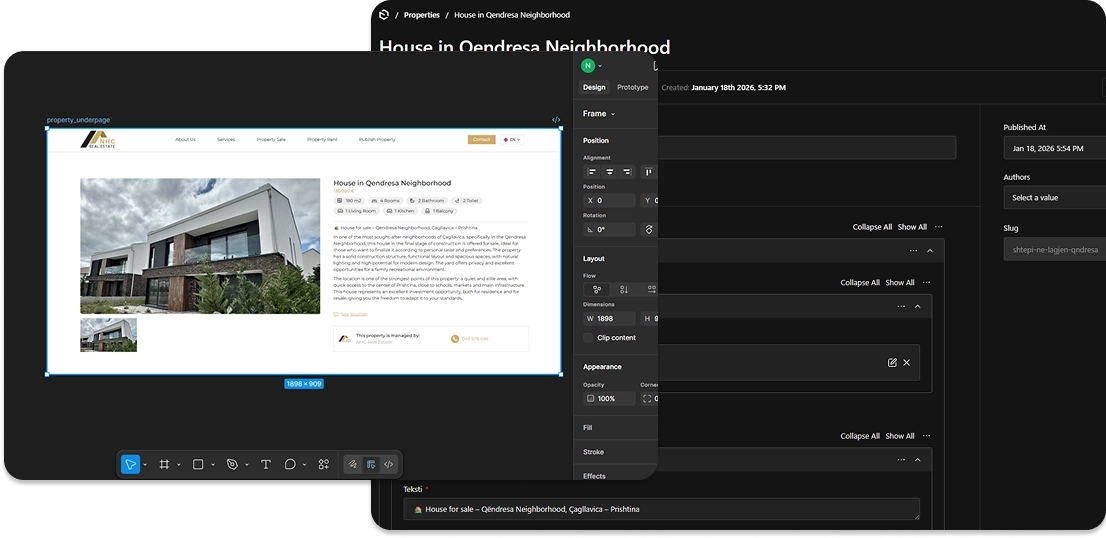Open the green N user avatar menu
Screen dimensions: 1106x538
589,66
